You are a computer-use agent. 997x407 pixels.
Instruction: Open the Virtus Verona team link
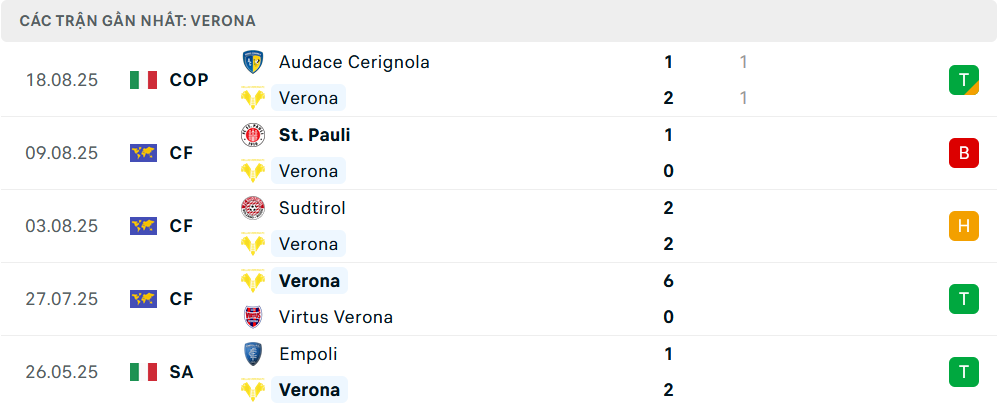(x=335, y=317)
